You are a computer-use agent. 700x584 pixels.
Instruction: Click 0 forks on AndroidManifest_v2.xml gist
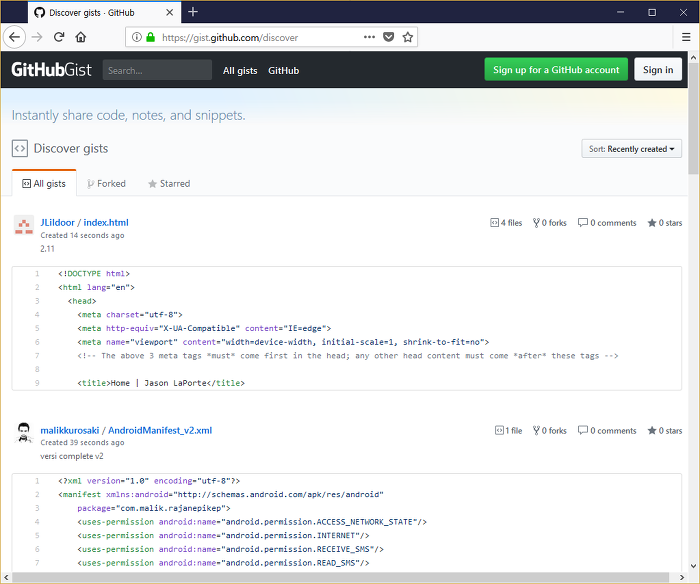550,430
